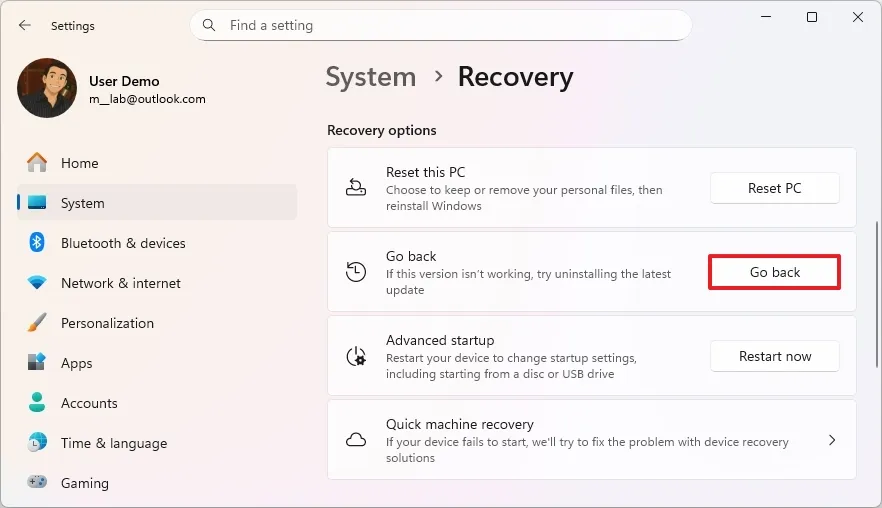Click the System monitor icon
Viewport: 882px width, 508px height.
click(37, 203)
